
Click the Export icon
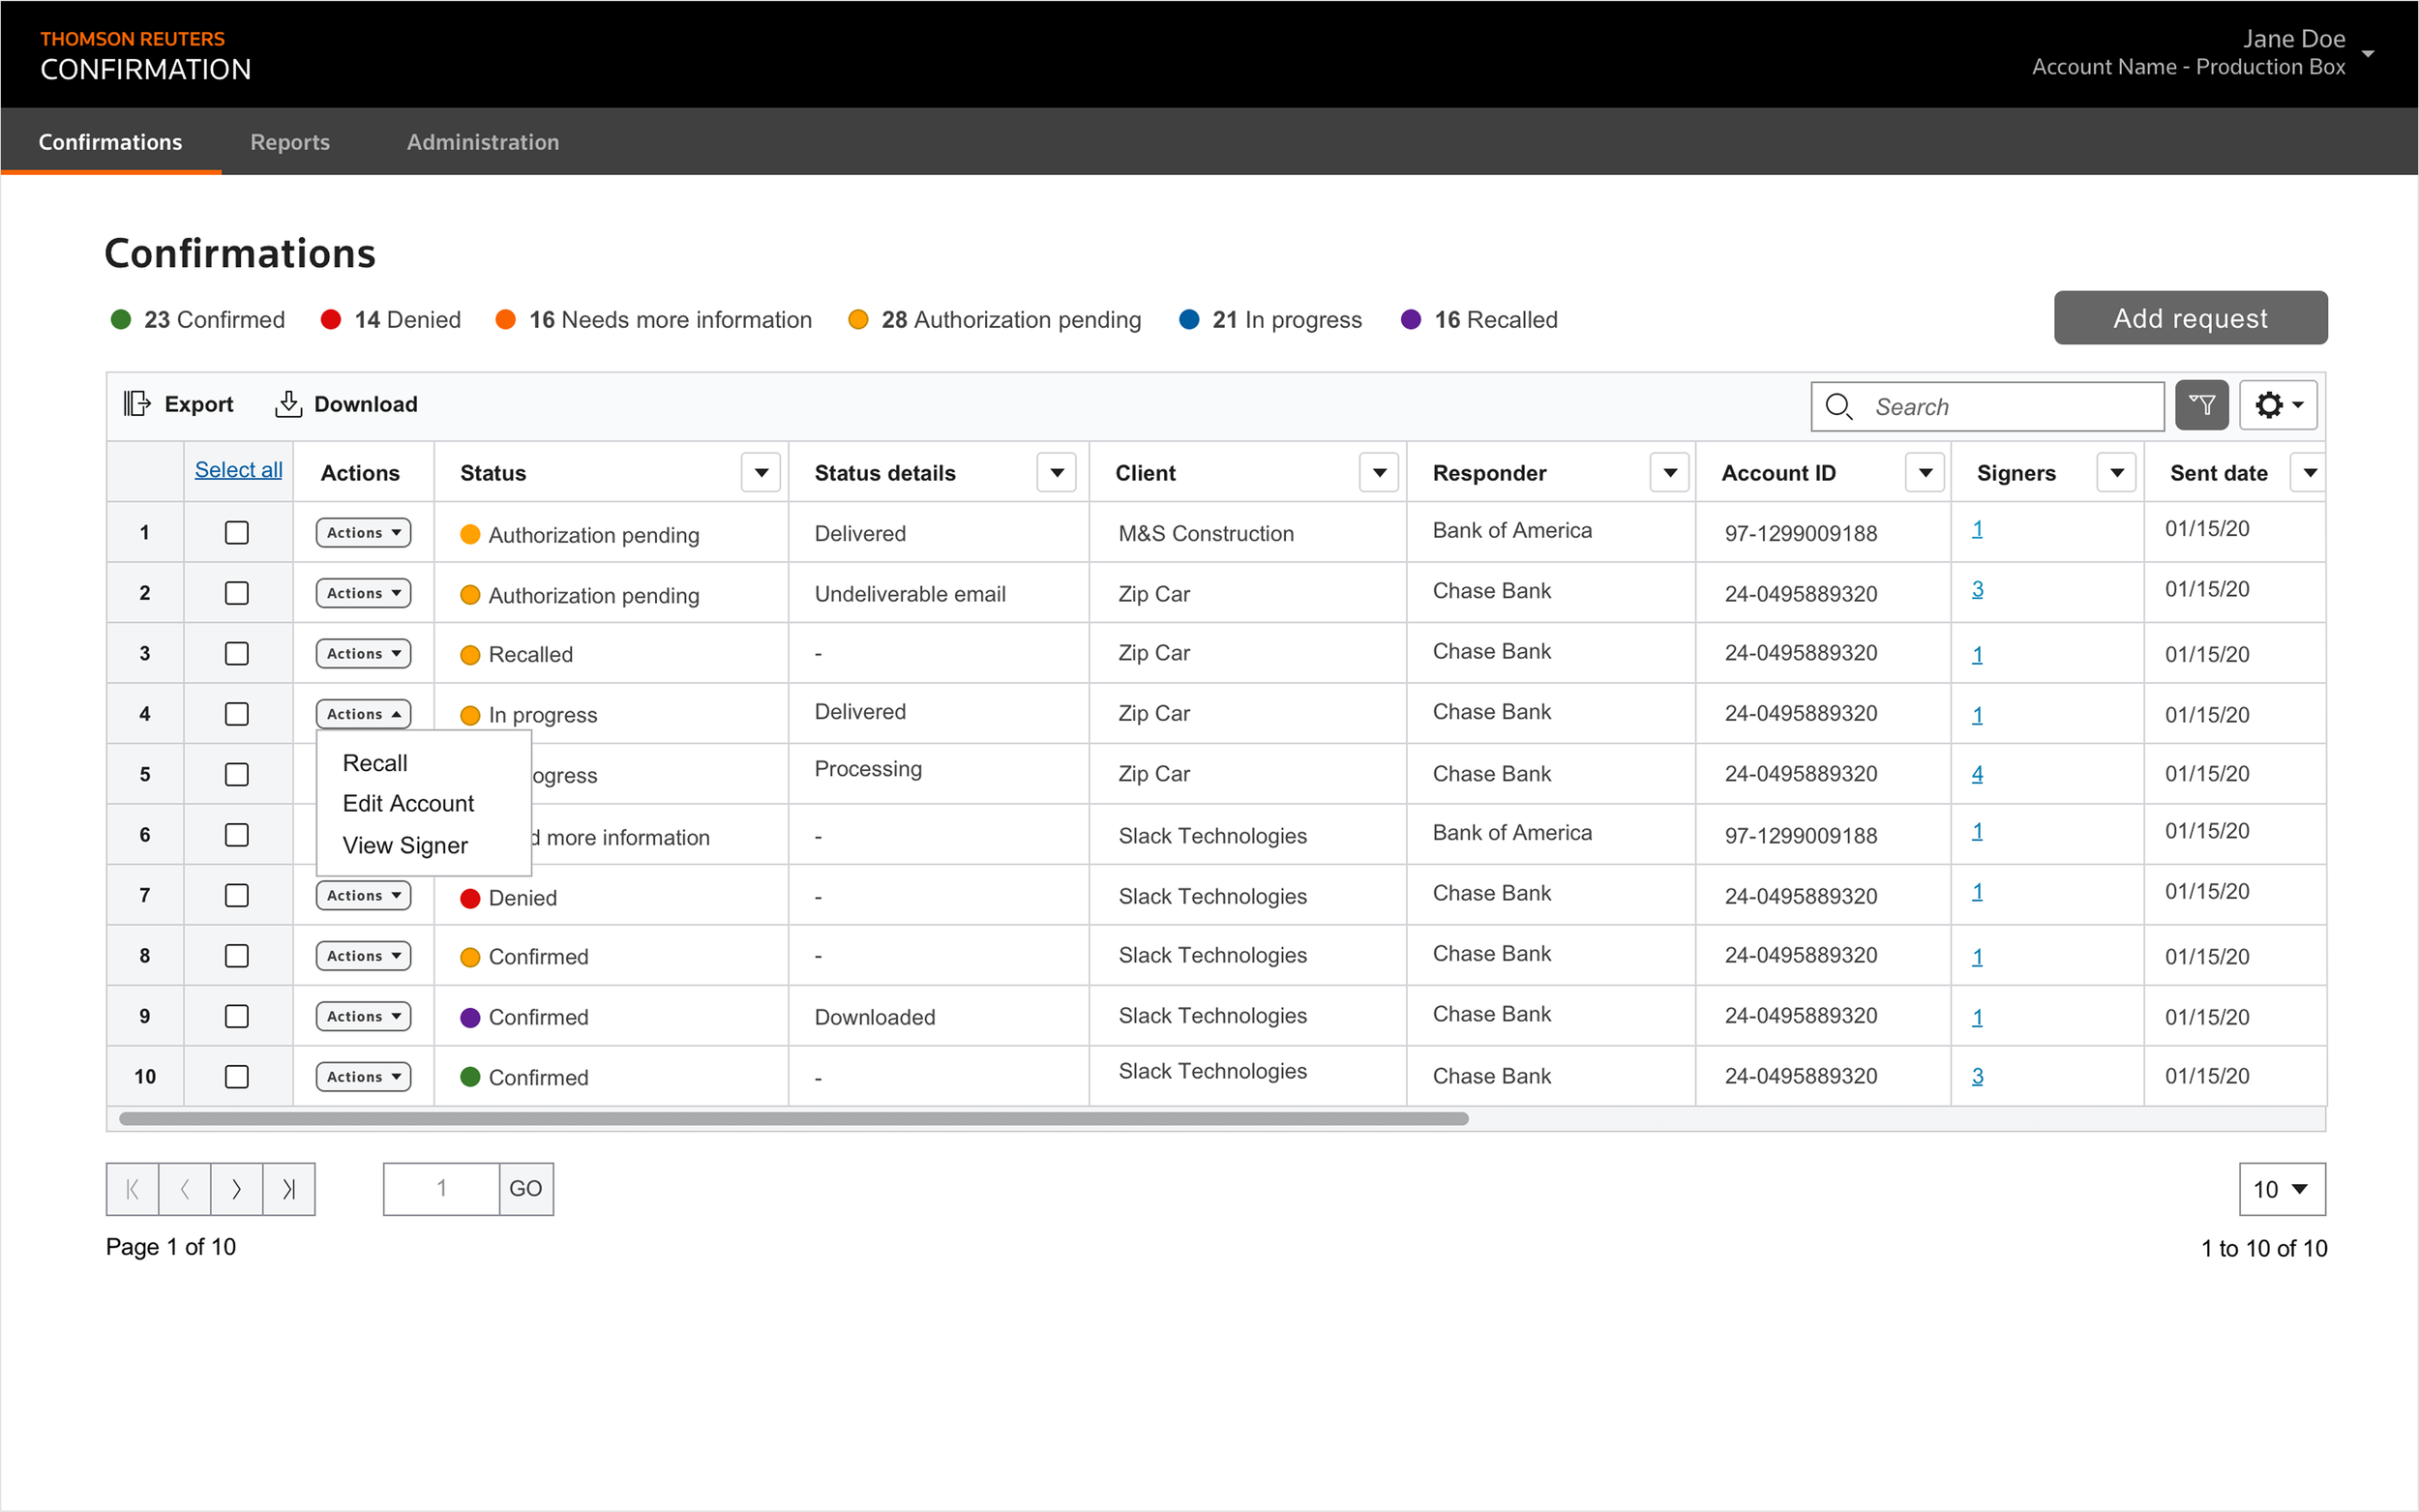pos(136,404)
